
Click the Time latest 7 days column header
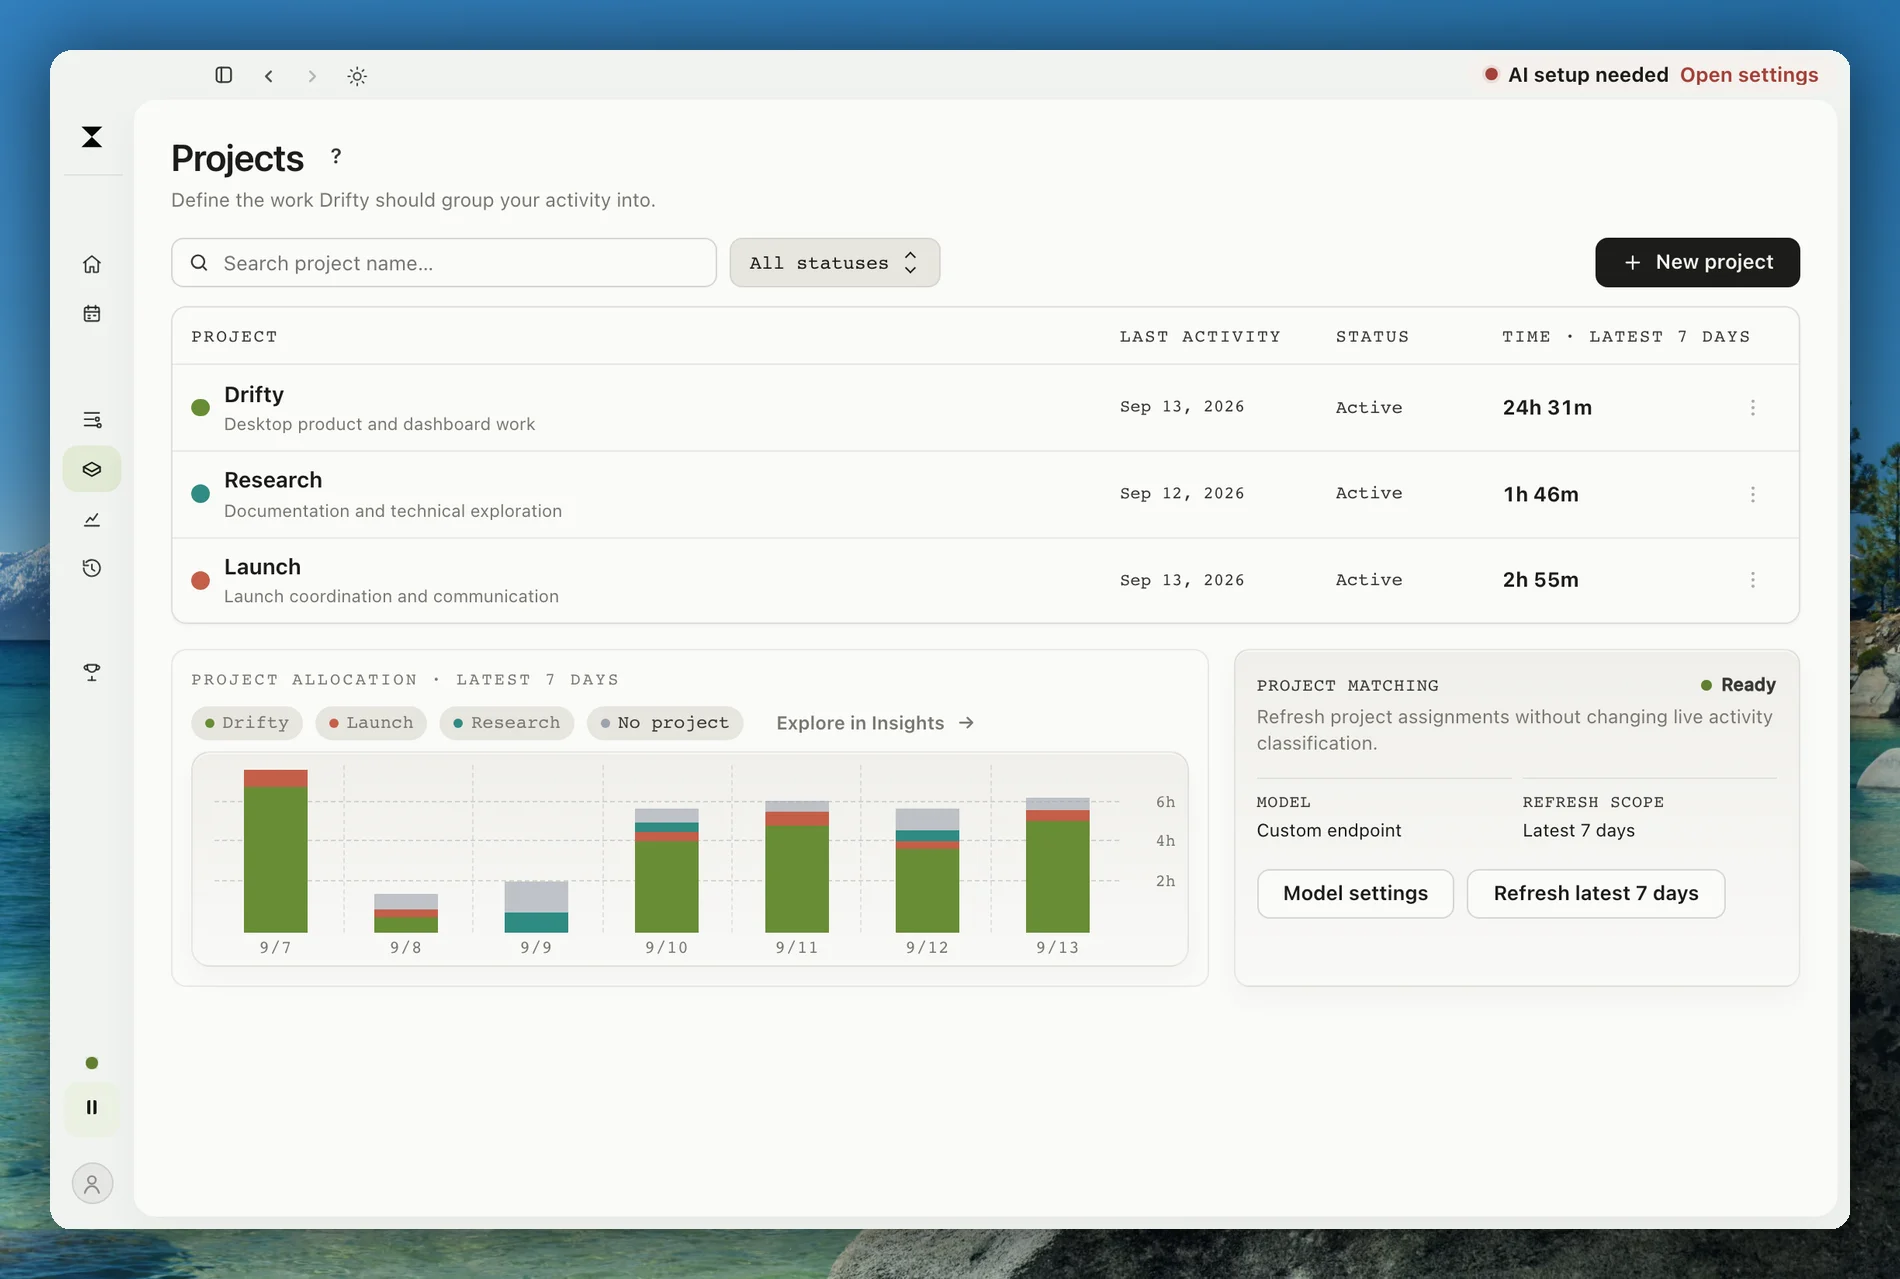click(x=1626, y=337)
